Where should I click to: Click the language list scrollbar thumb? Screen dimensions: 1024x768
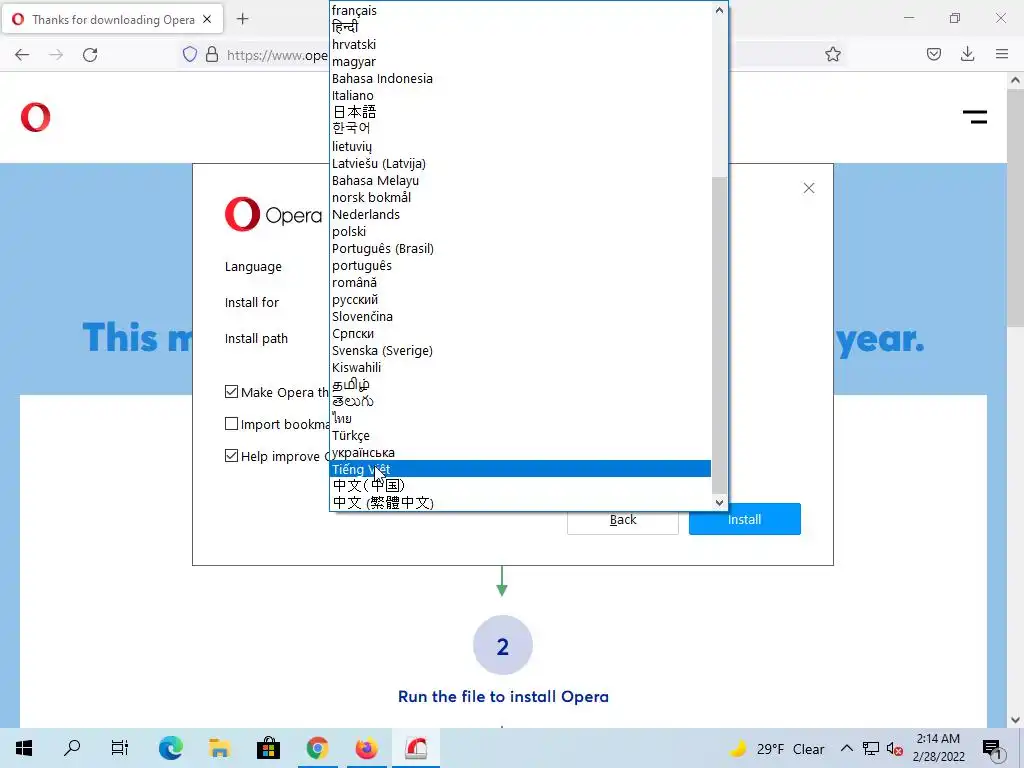click(x=719, y=335)
